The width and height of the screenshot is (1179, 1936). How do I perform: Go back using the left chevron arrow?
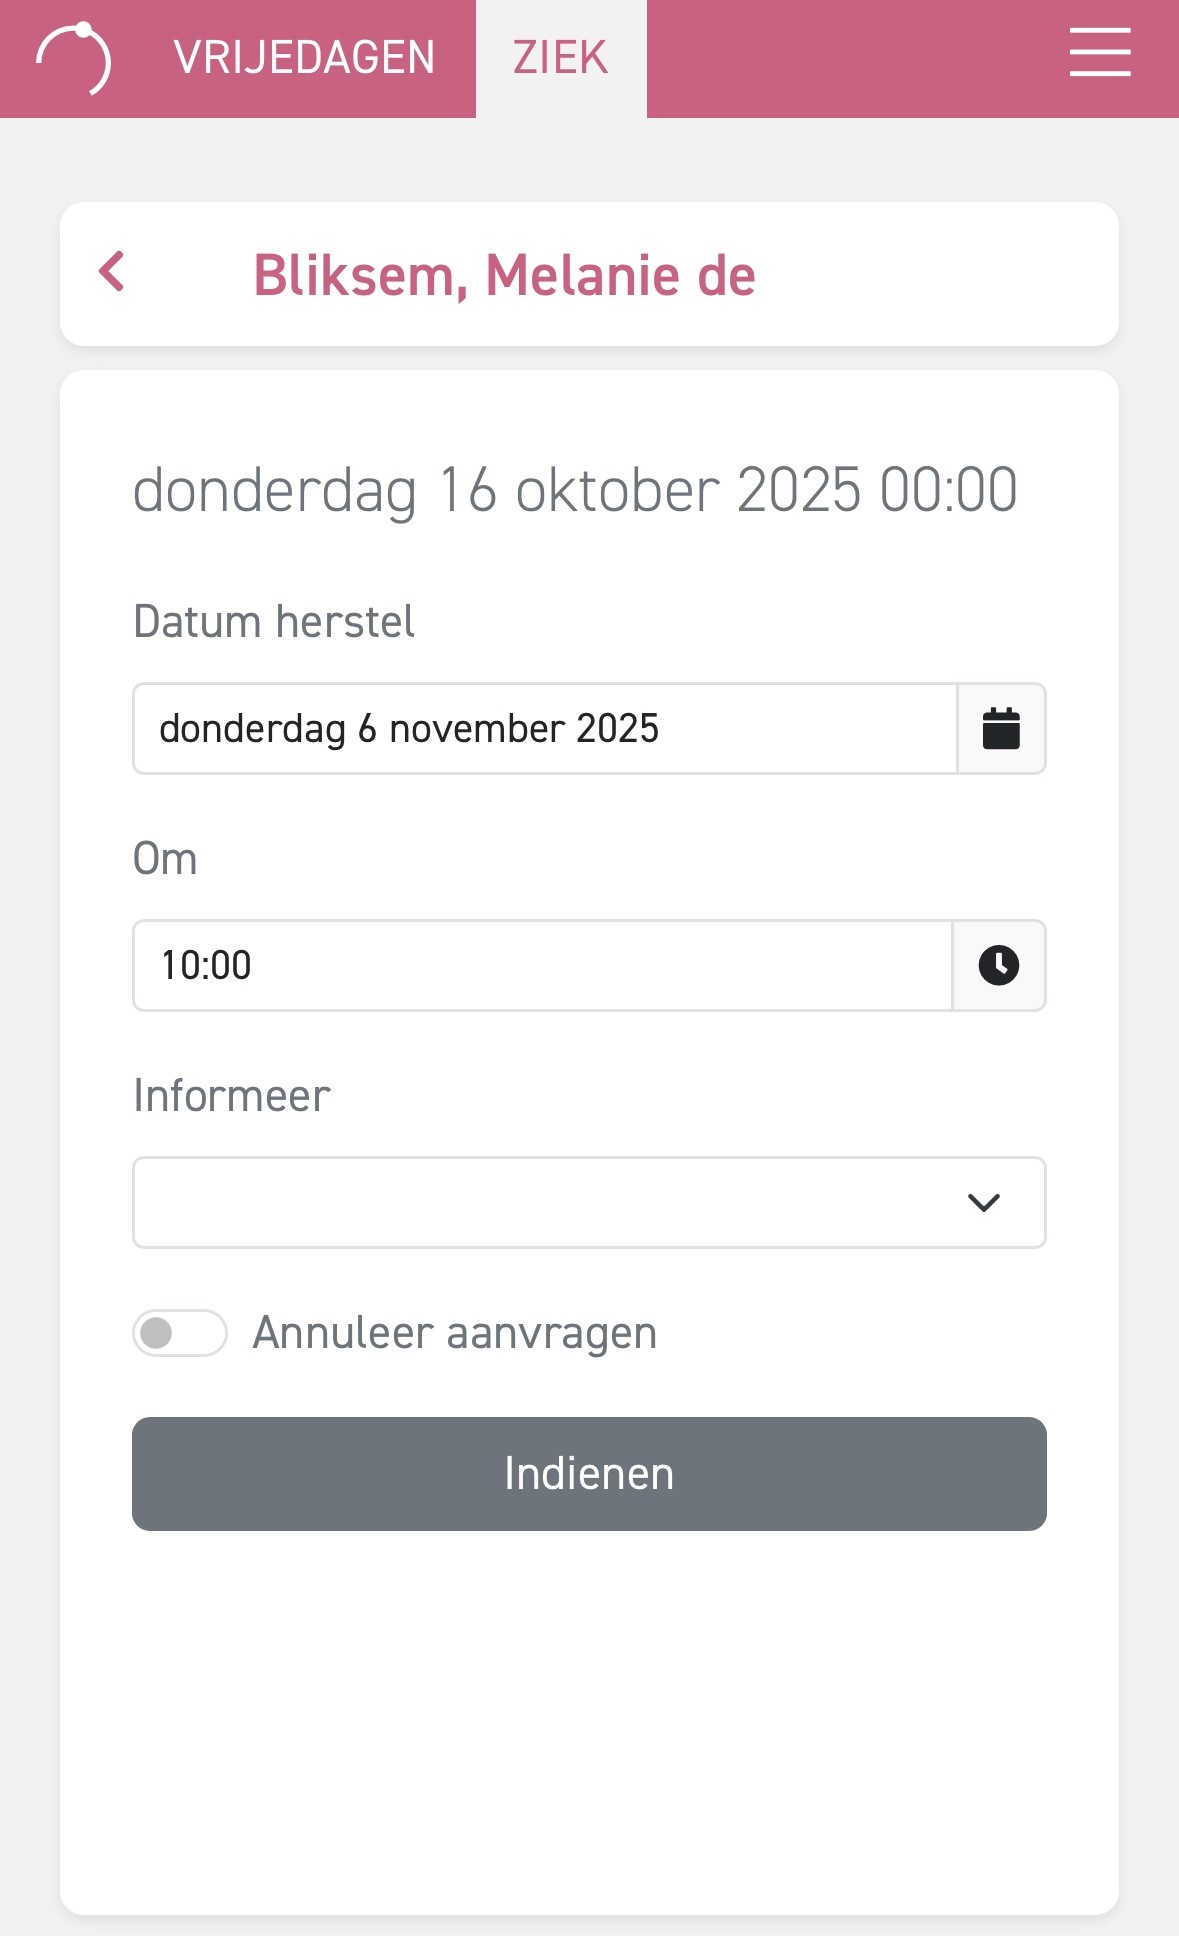(112, 272)
